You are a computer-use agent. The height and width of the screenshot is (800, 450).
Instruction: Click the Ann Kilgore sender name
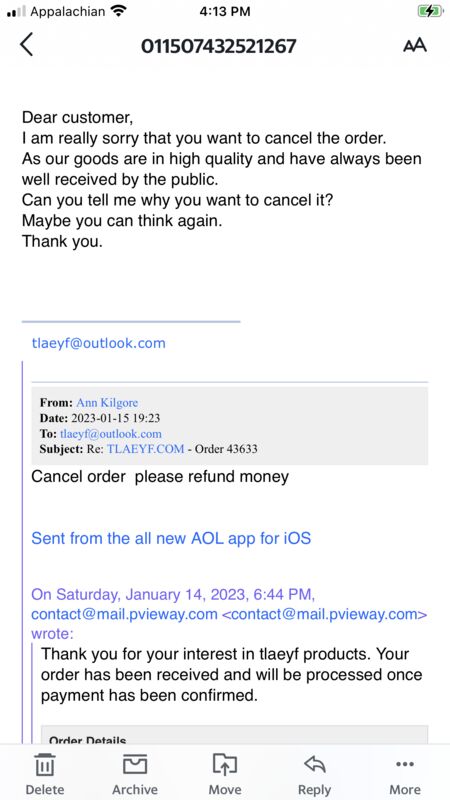click(107, 403)
